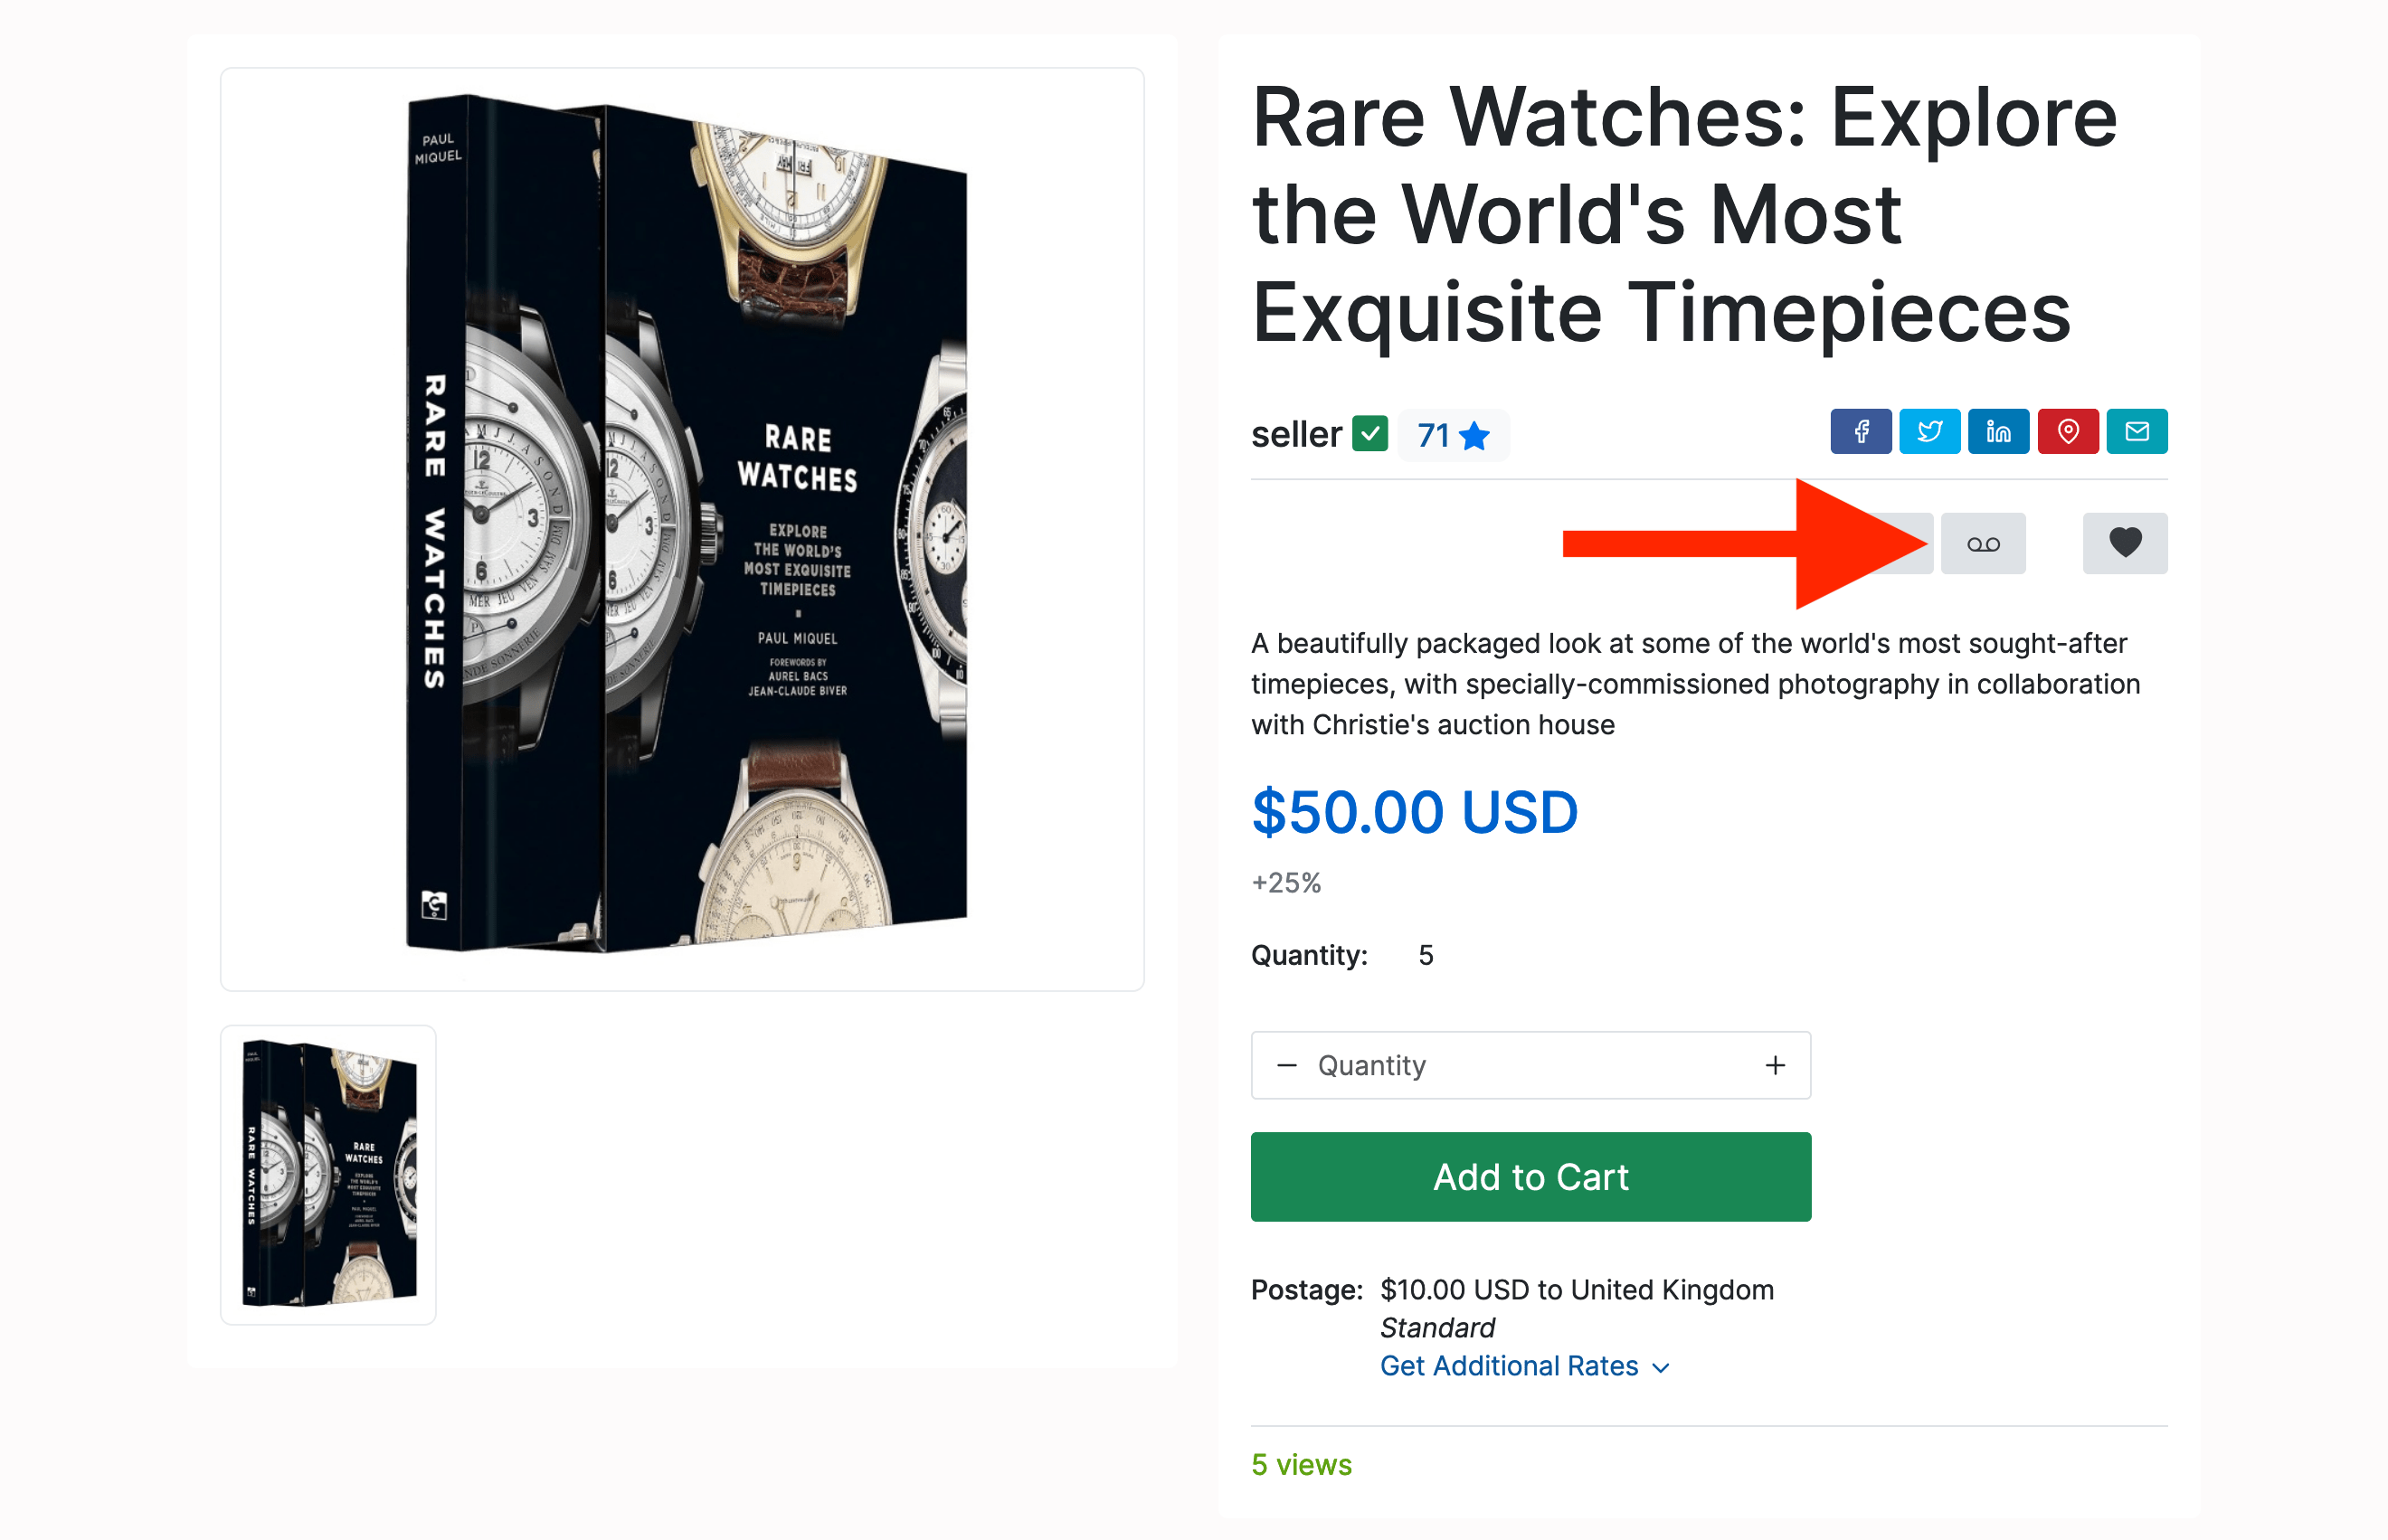The height and width of the screenshot is (1540, 2388).
Task: Share listing on Facebook
Action: pos(1860,432)
